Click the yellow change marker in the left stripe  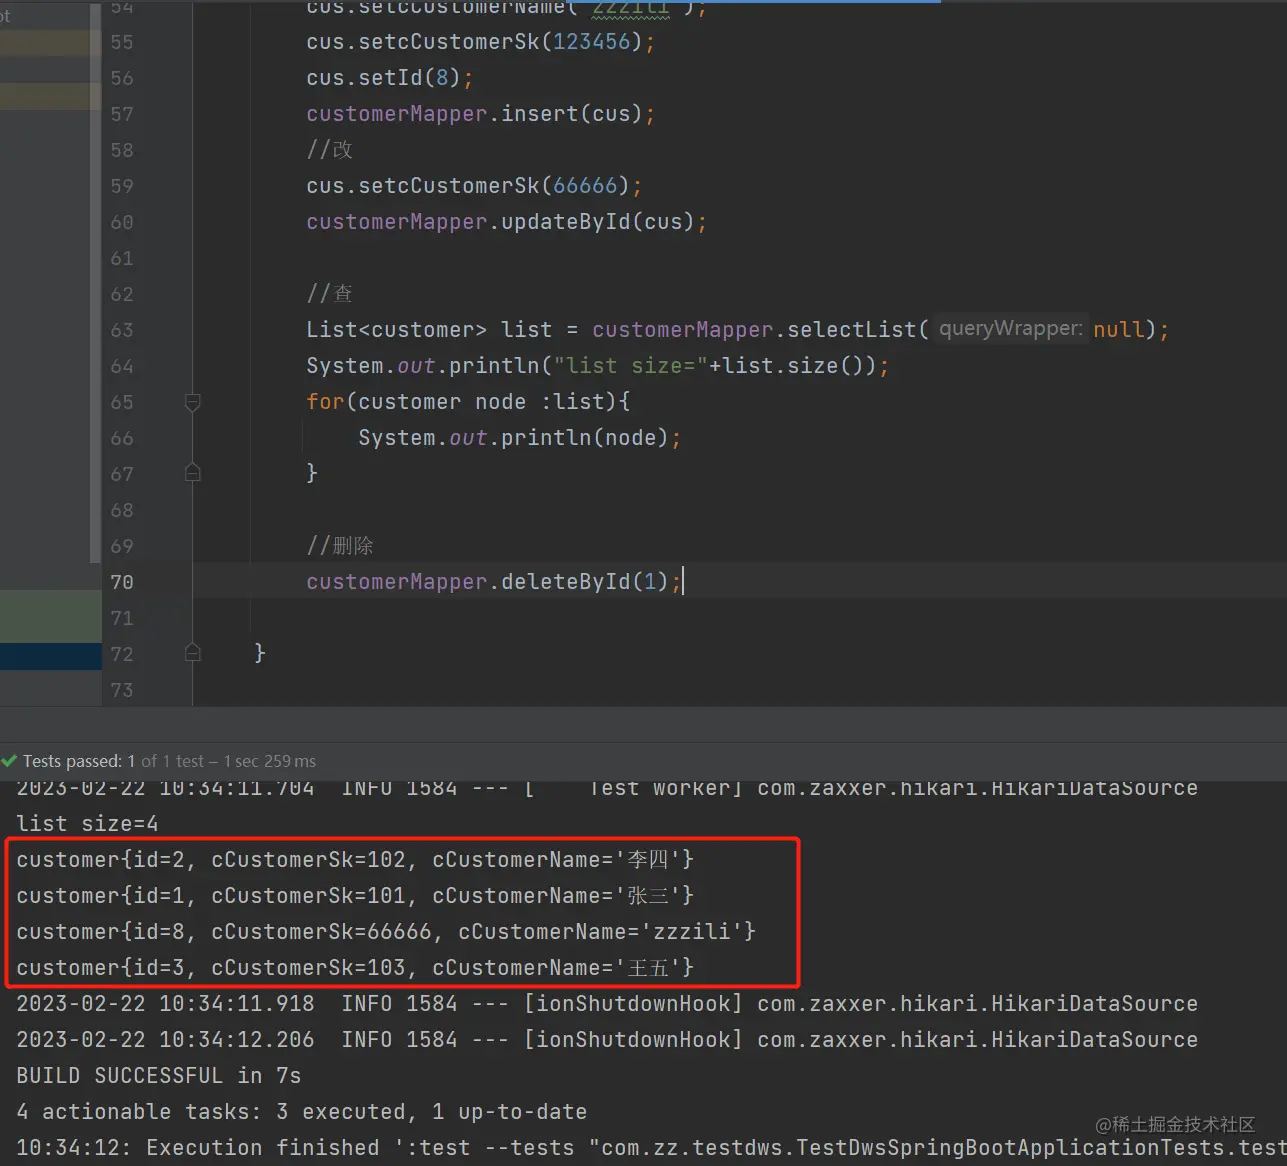point(50,43)
